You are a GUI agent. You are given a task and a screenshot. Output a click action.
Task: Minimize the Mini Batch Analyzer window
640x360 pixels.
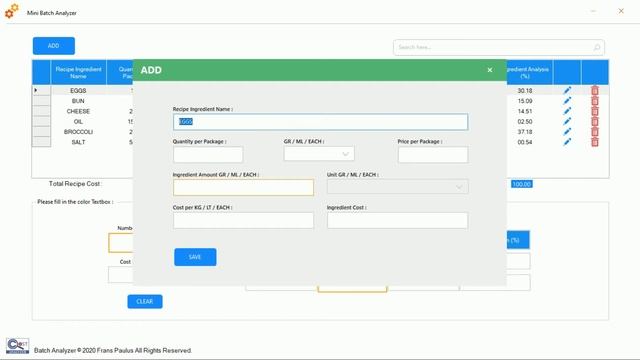593,11
